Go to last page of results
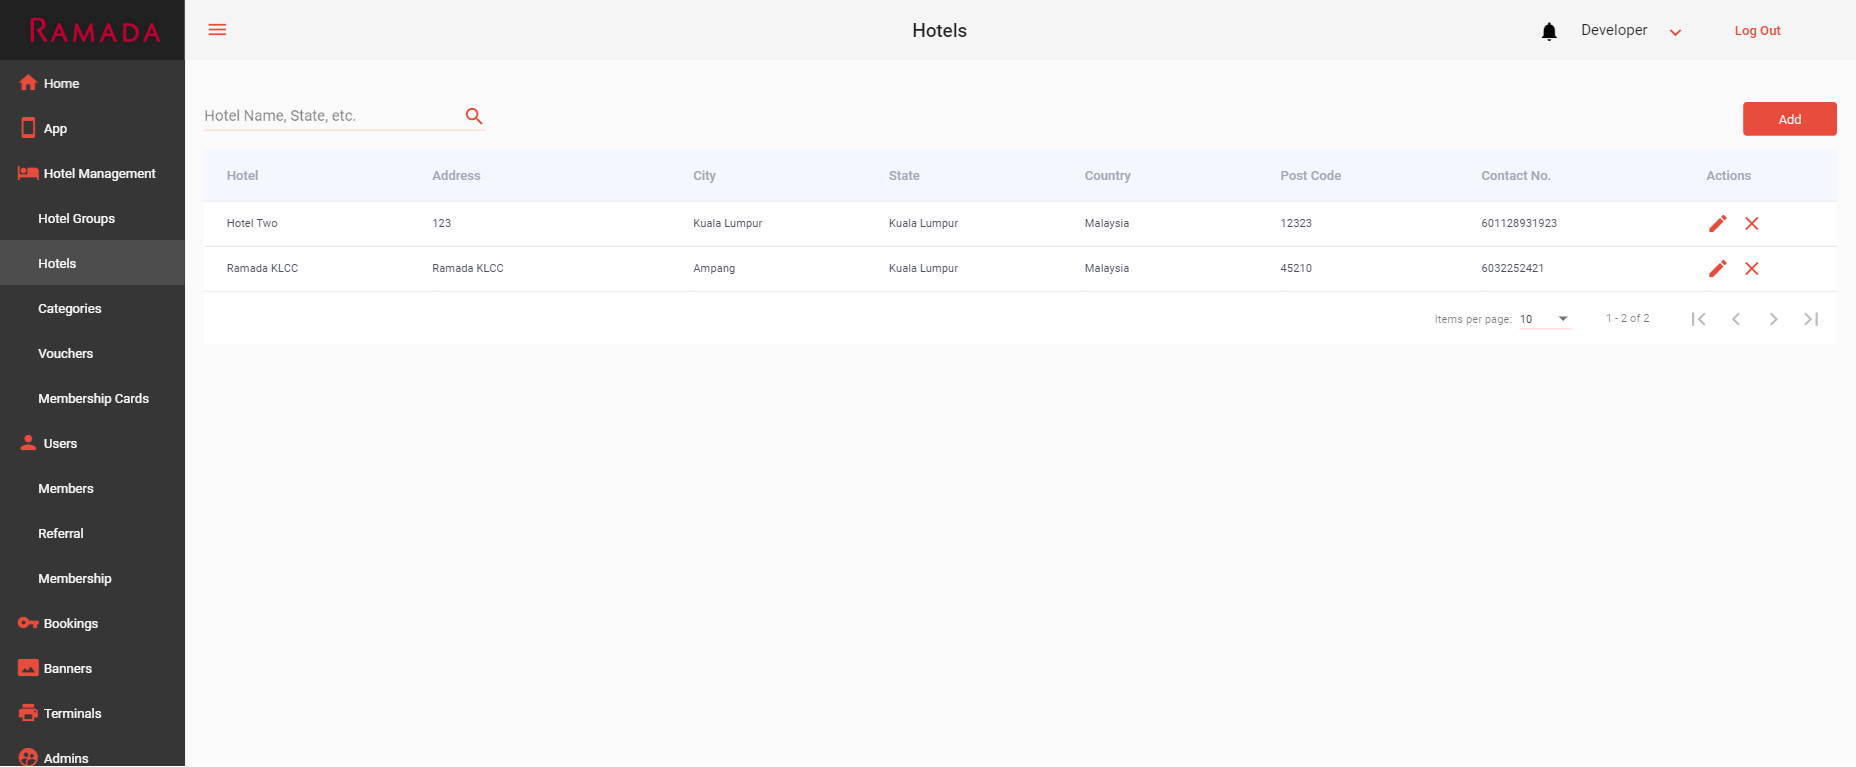The image size is (1856, 767). coord(1811,319)
